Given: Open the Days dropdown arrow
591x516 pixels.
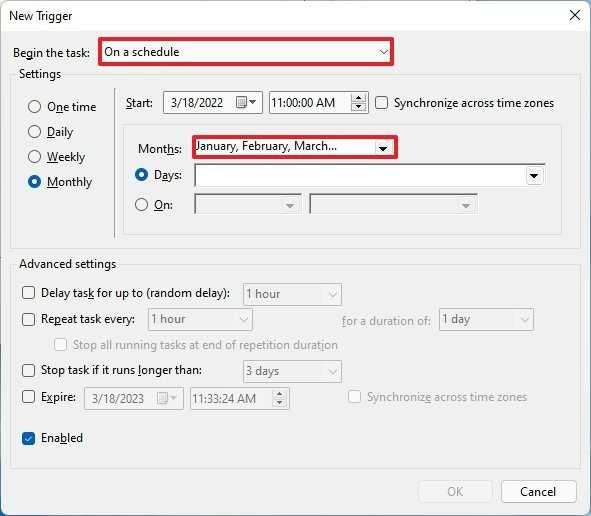Looking at the screenshot, I should point(534,176).
